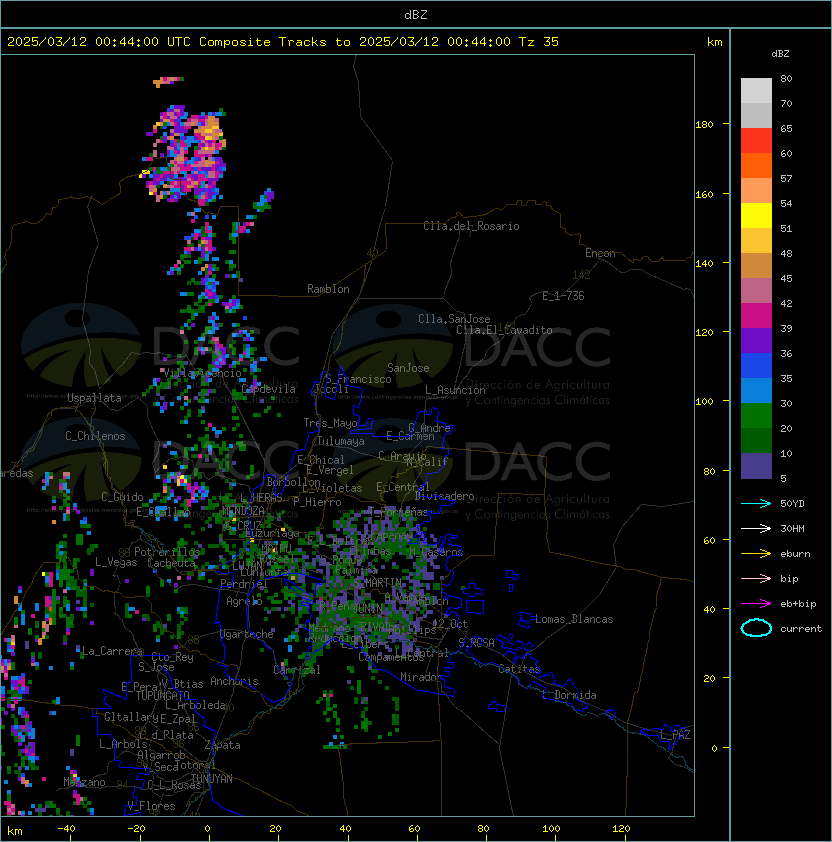
Task: Click the '30HM' legend label
Action: tap(792, 529)
